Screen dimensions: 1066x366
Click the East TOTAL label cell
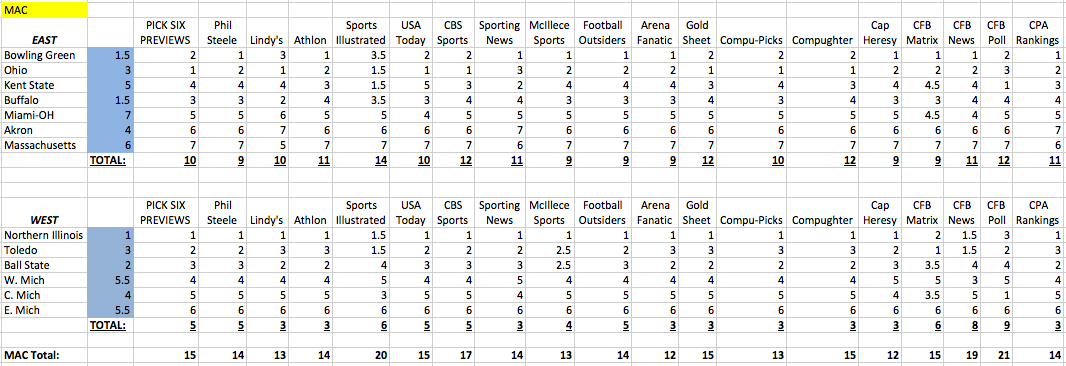tap(111, 160)
